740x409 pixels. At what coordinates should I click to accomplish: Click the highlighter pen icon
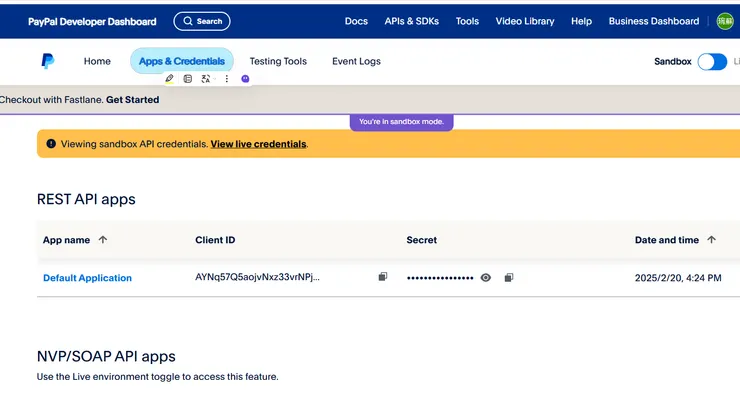click(x=169, y=79)
